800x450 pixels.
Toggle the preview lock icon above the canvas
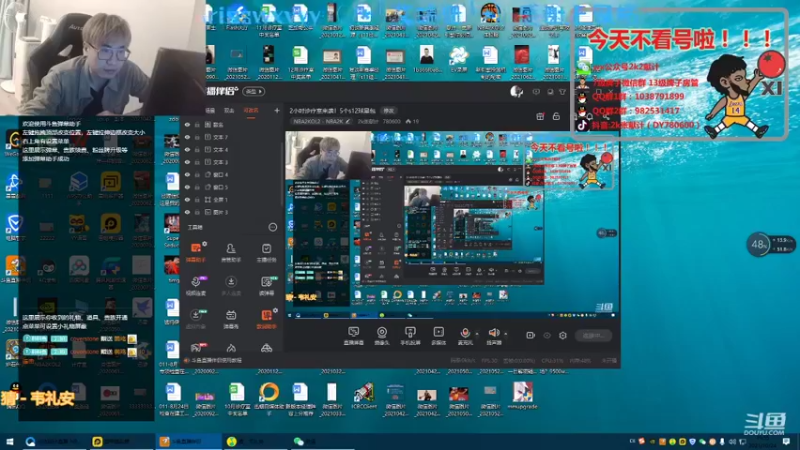point(556,116)
